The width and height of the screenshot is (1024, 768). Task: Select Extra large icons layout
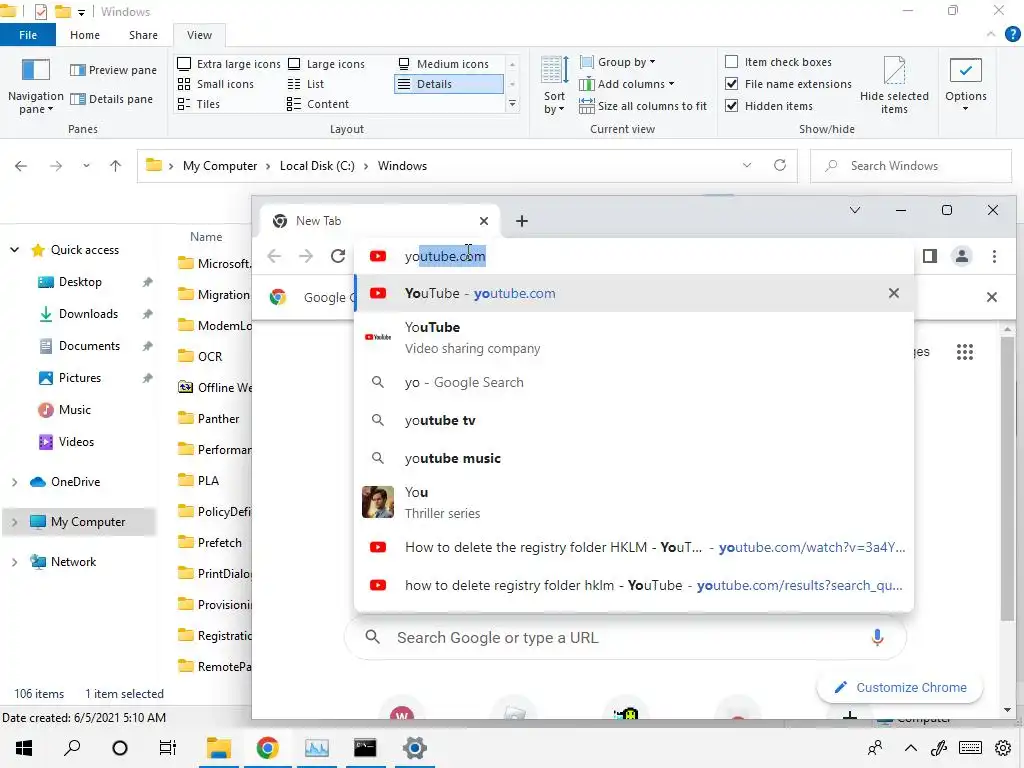[x=229, y=64]
